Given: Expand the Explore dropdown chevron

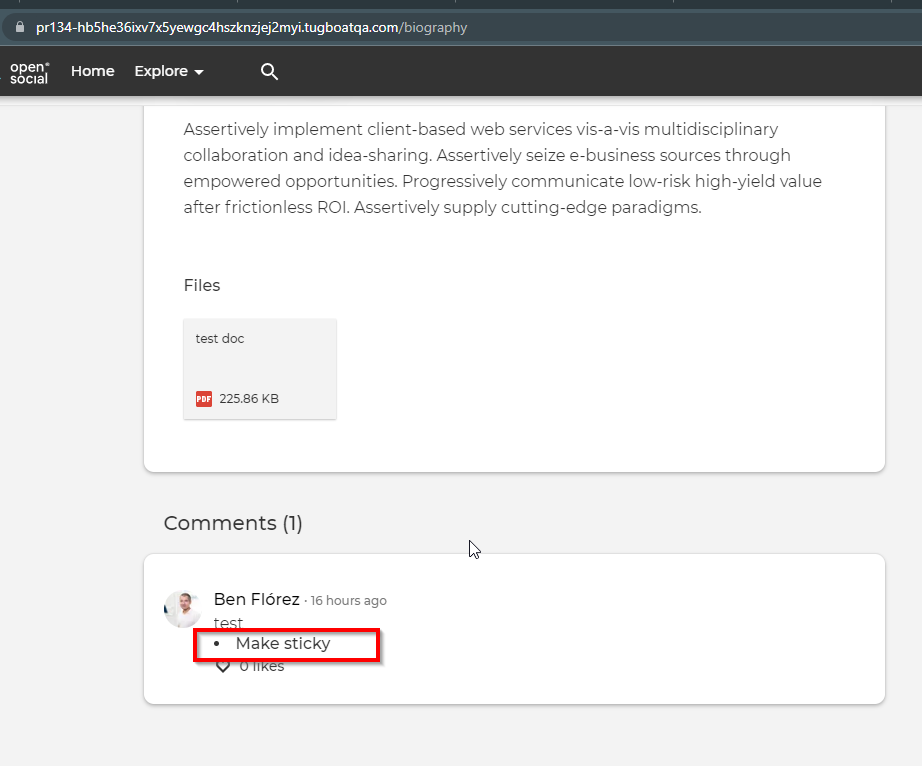Looking at the screenshot, I should click(197, 72).
